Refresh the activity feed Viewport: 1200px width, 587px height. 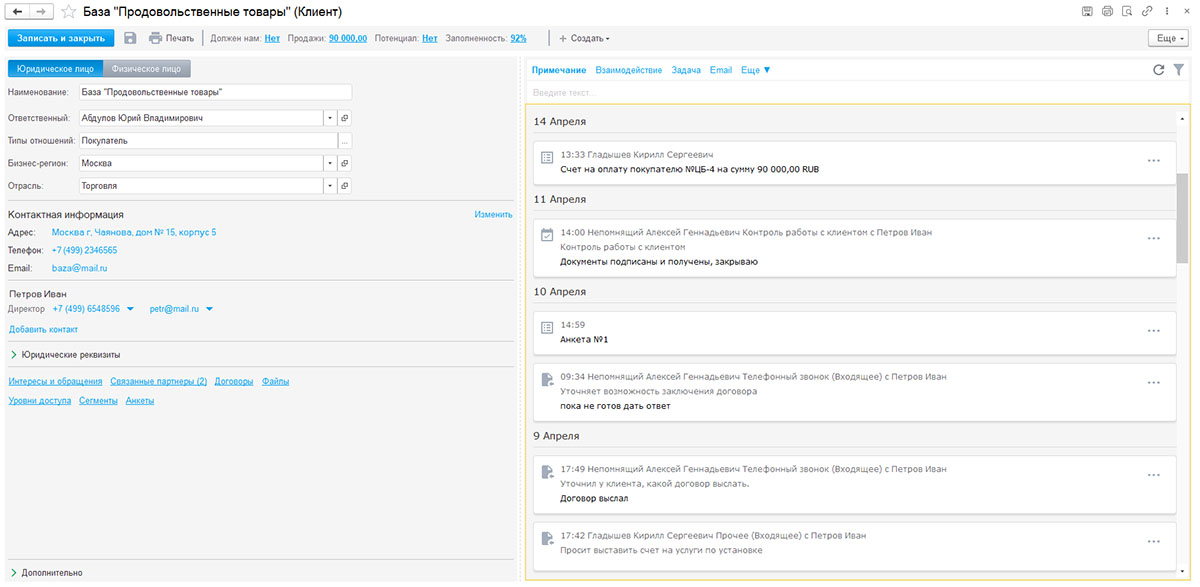pos(1159,70)
